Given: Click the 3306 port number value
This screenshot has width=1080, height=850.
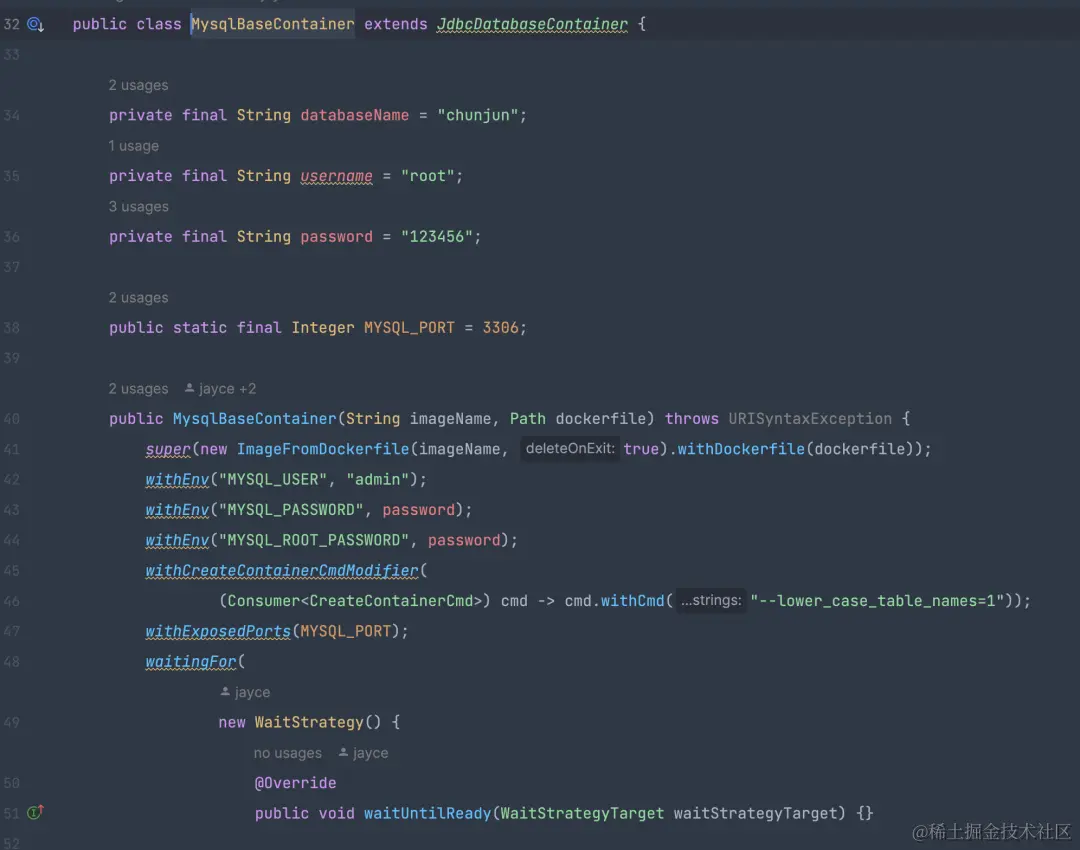Looking at the screenshot, I should [x=500, y=328].
